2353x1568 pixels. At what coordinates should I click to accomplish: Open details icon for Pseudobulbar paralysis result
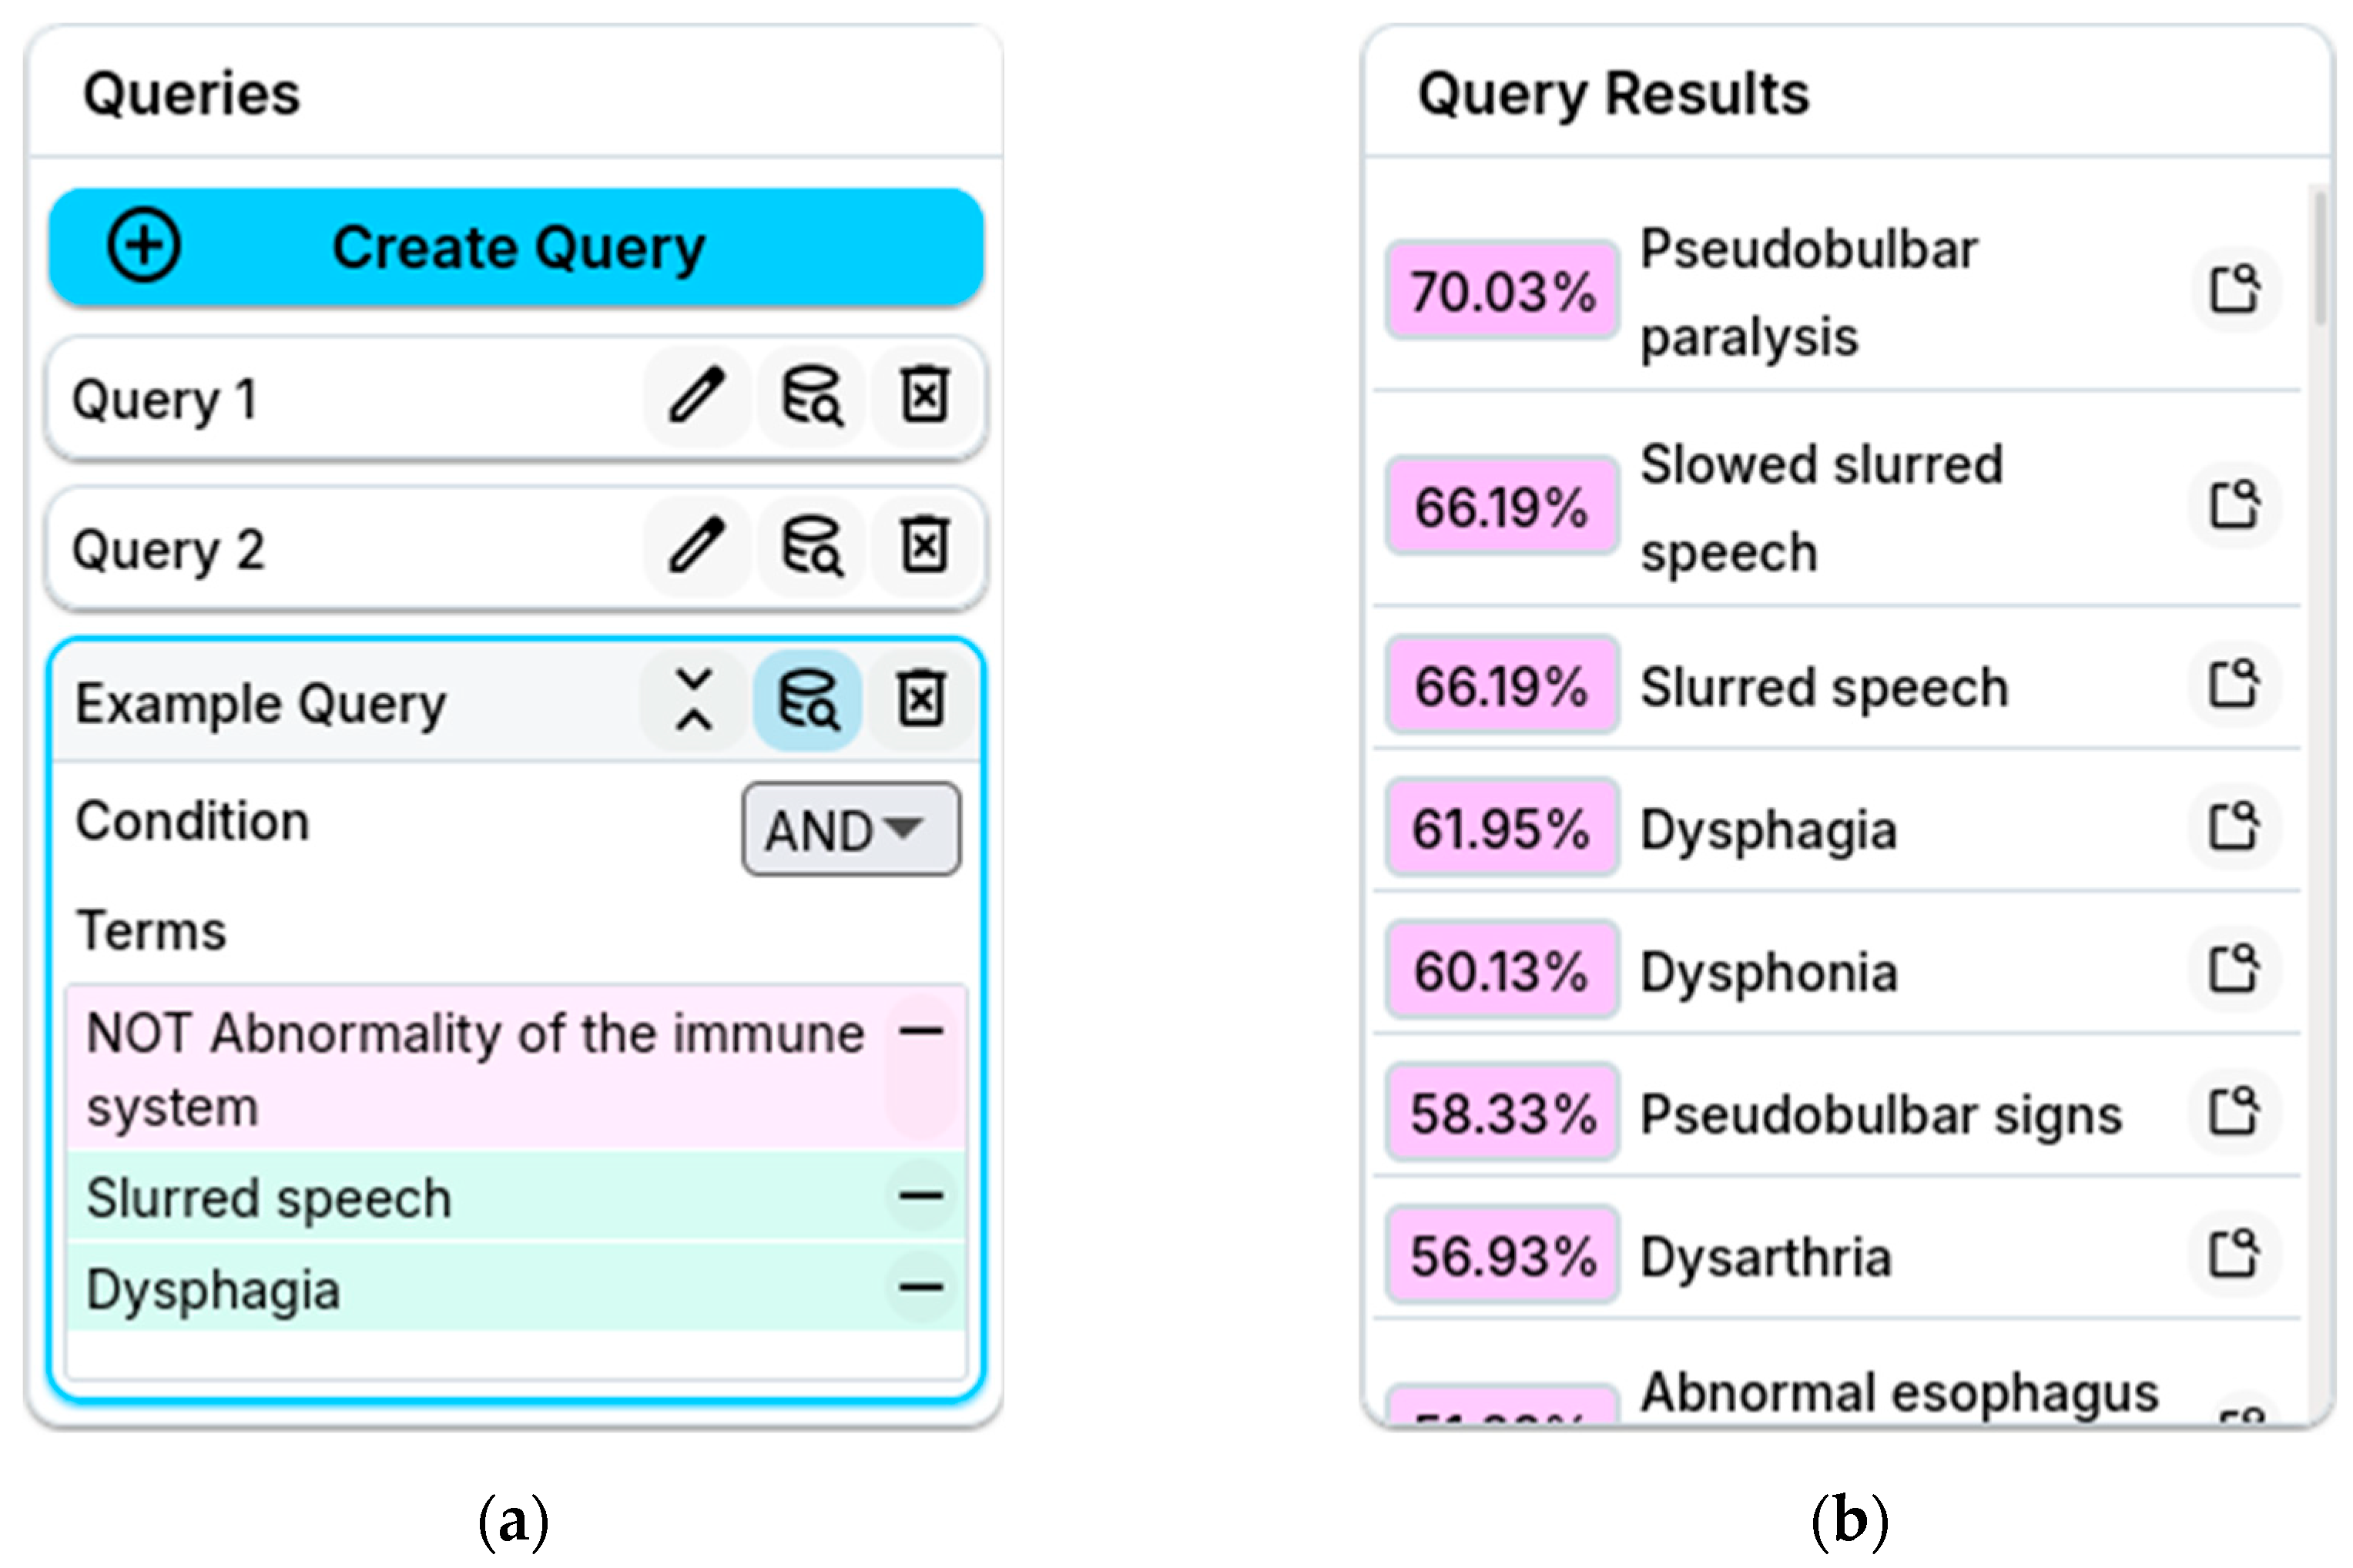2235,290
